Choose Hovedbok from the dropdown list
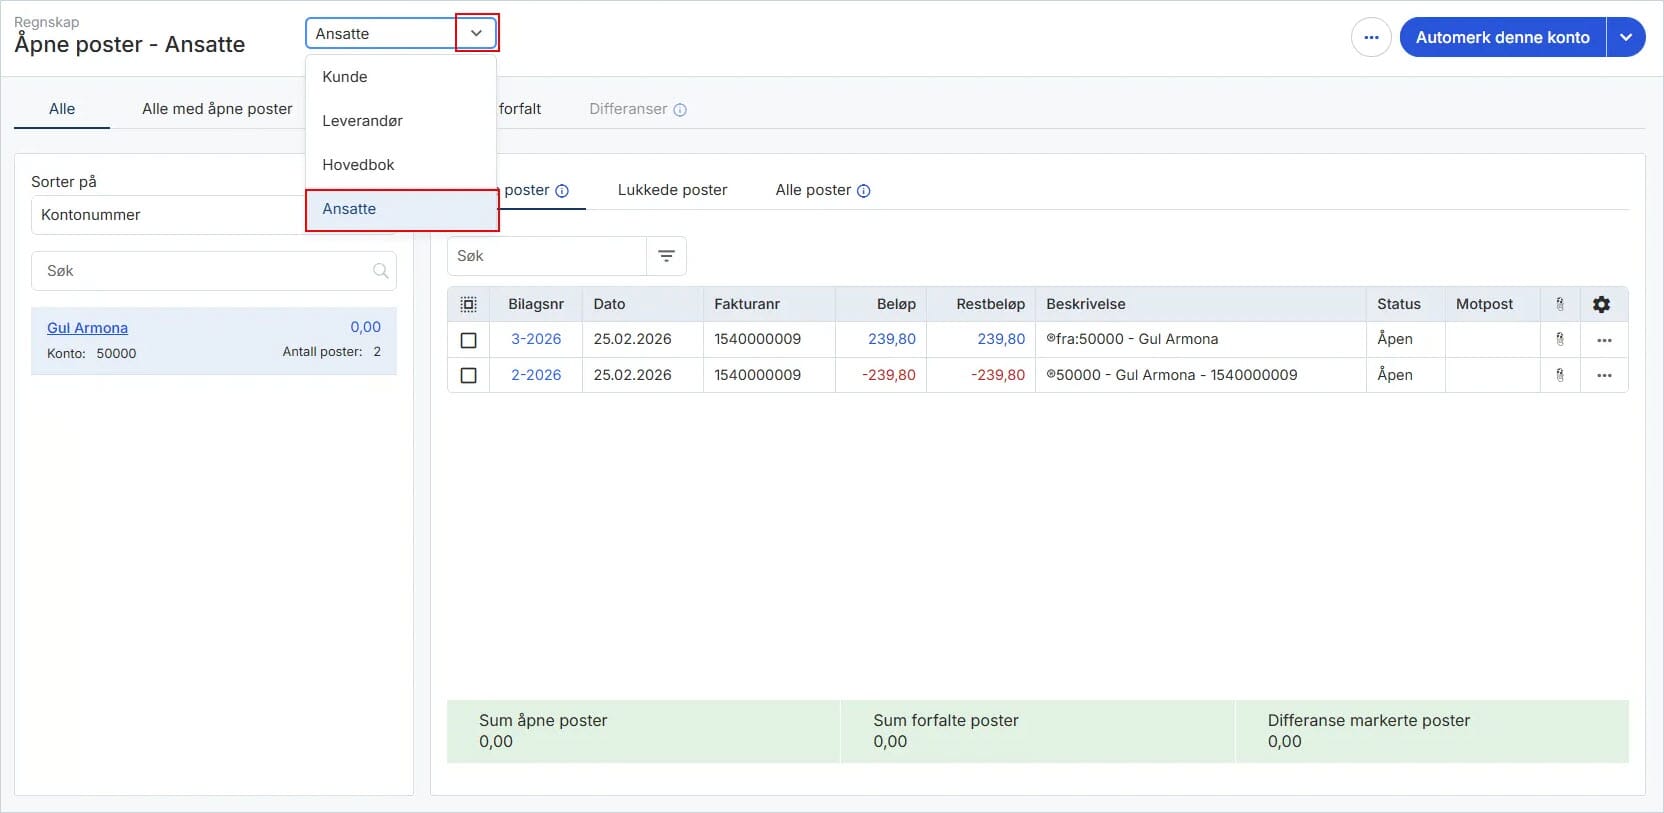The height and width of the screenshot is (813, 1664). tap(401, 165)
